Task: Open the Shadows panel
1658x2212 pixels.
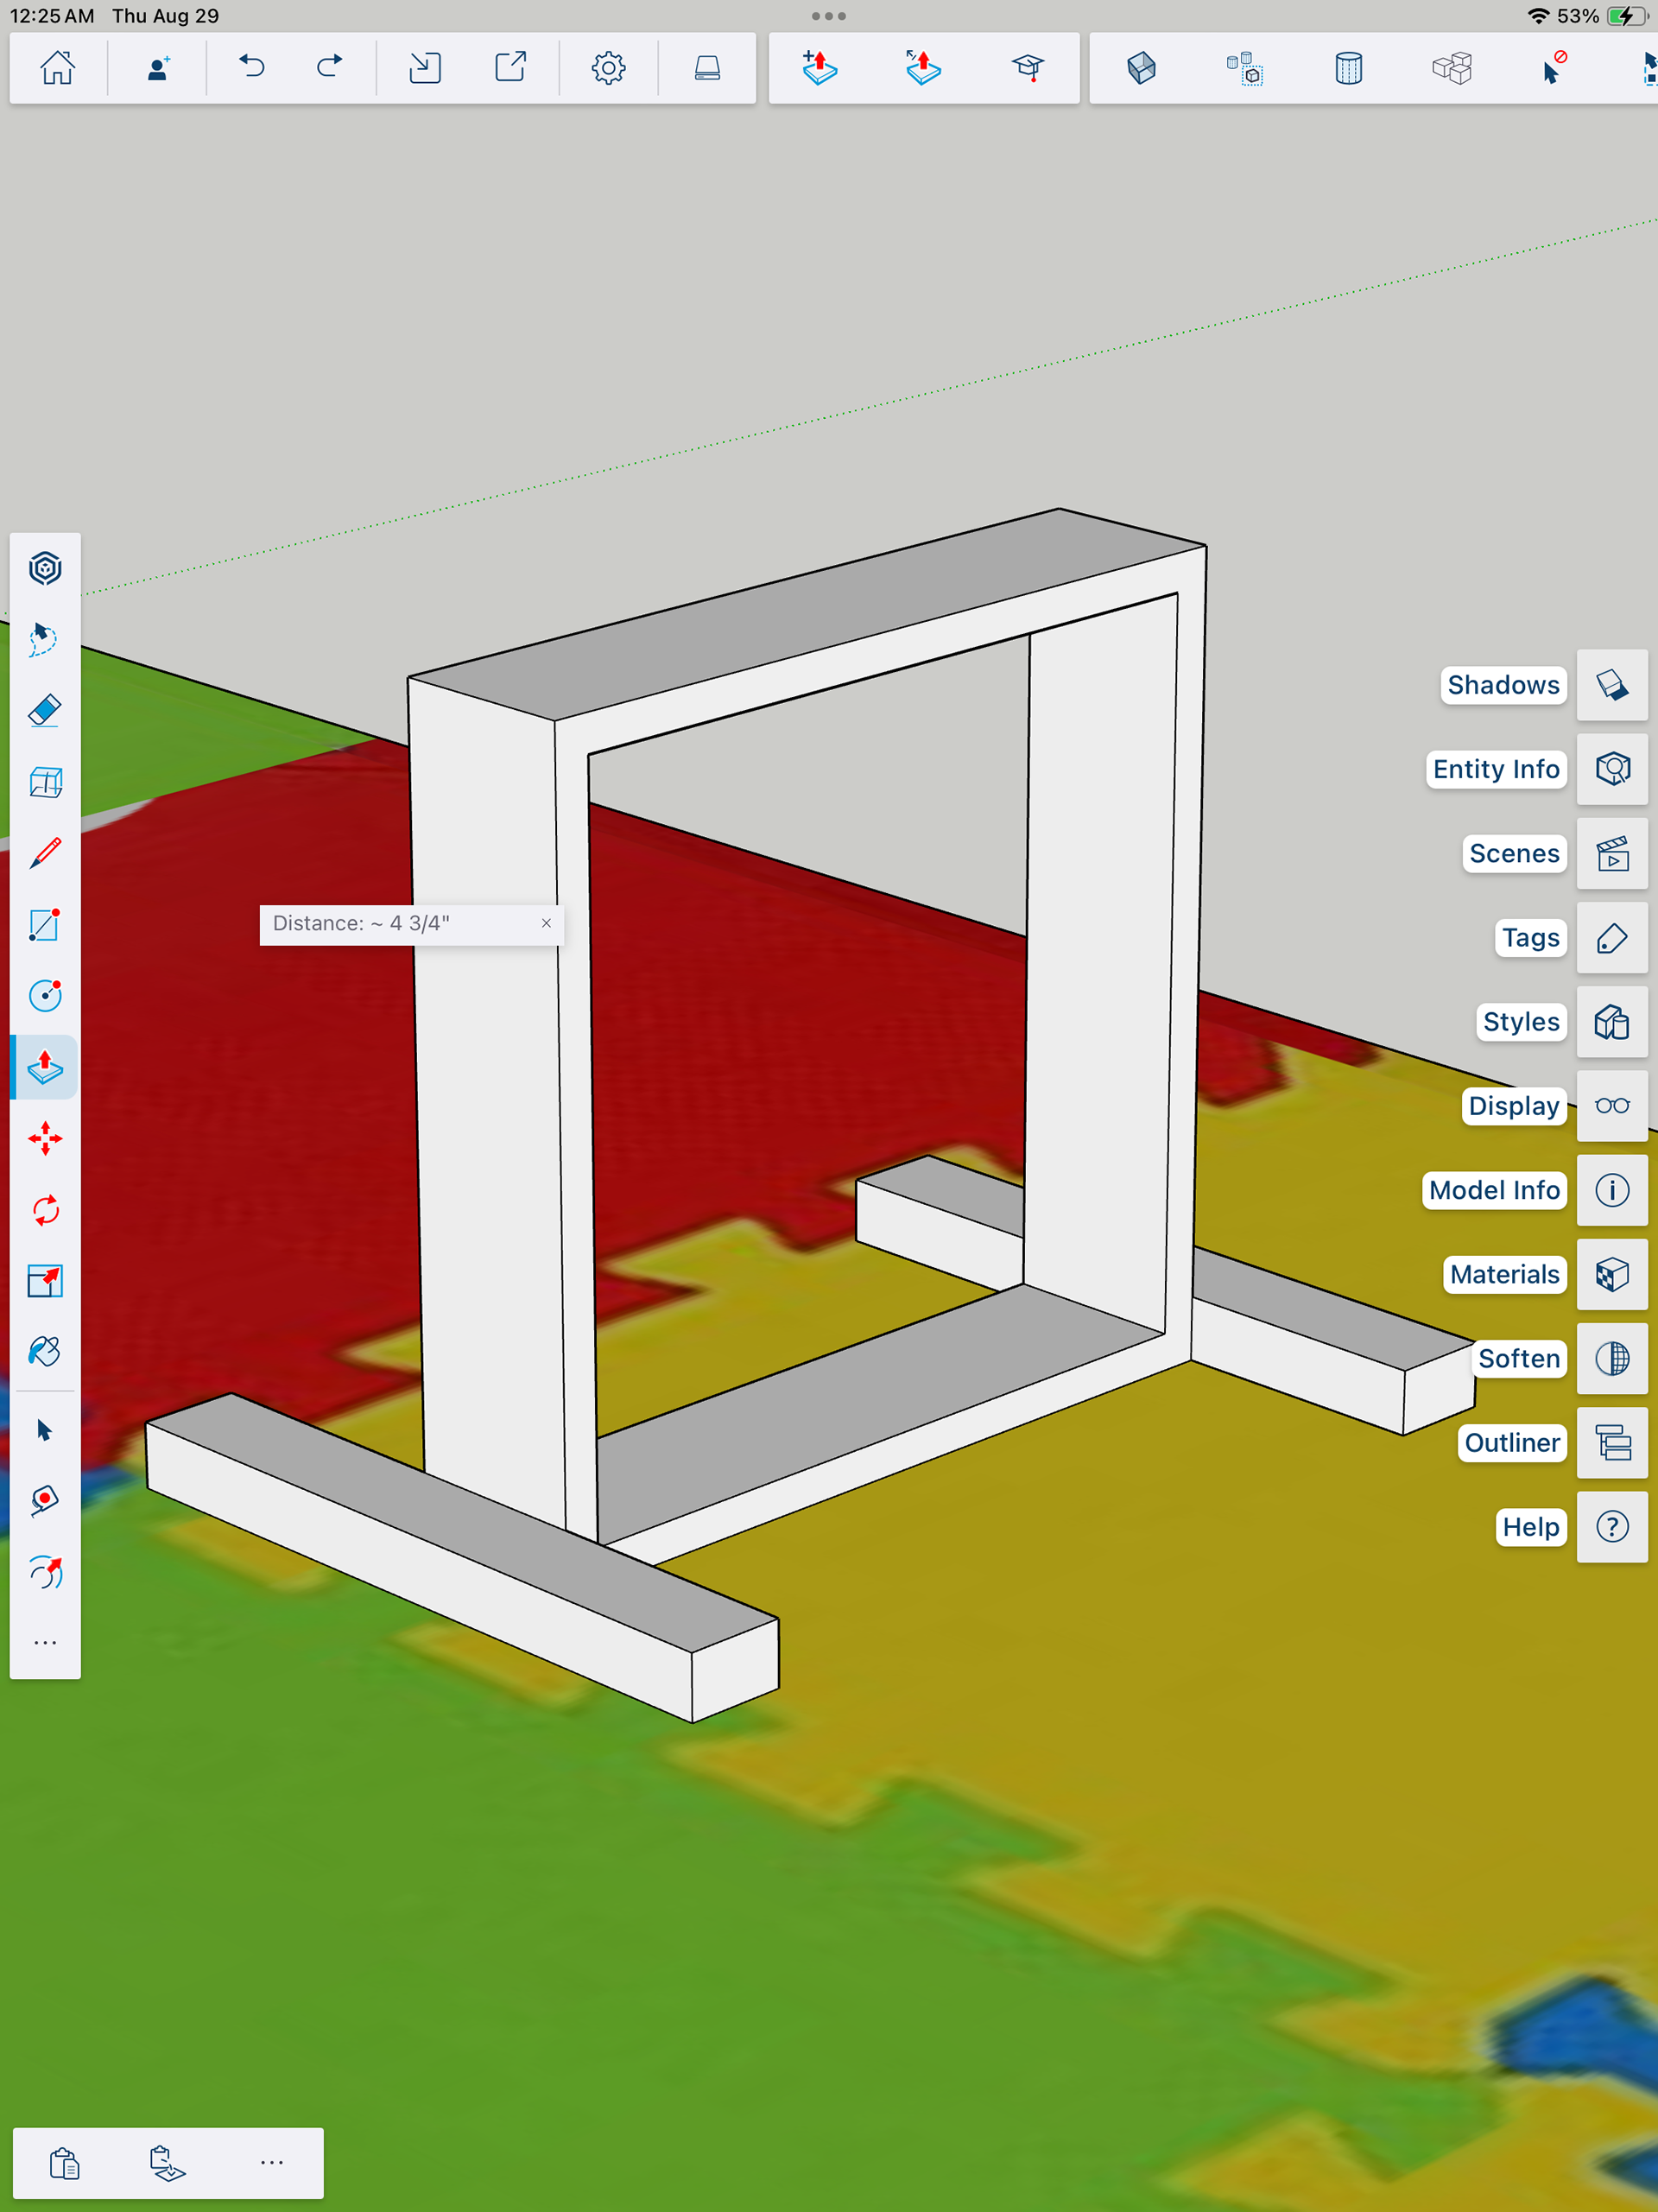Action: tap(1611, 685)
